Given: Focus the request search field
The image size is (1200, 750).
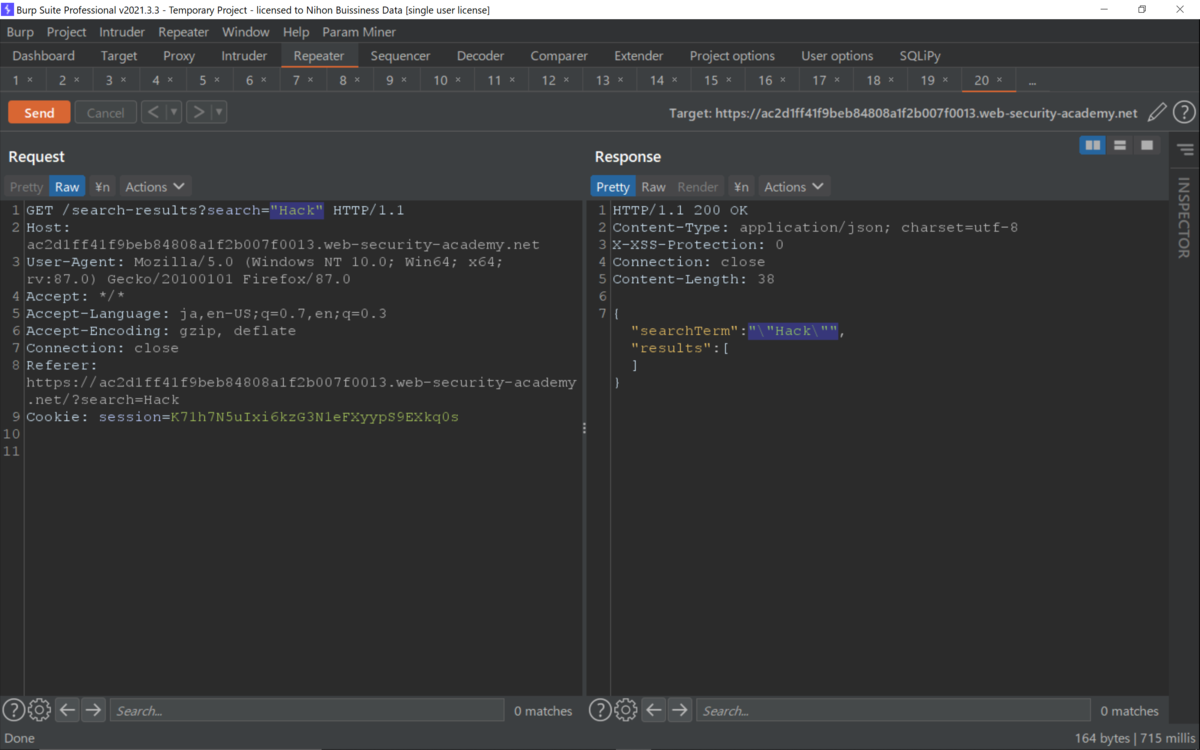Looking at the screenshot, I should (x=307, y=711).
